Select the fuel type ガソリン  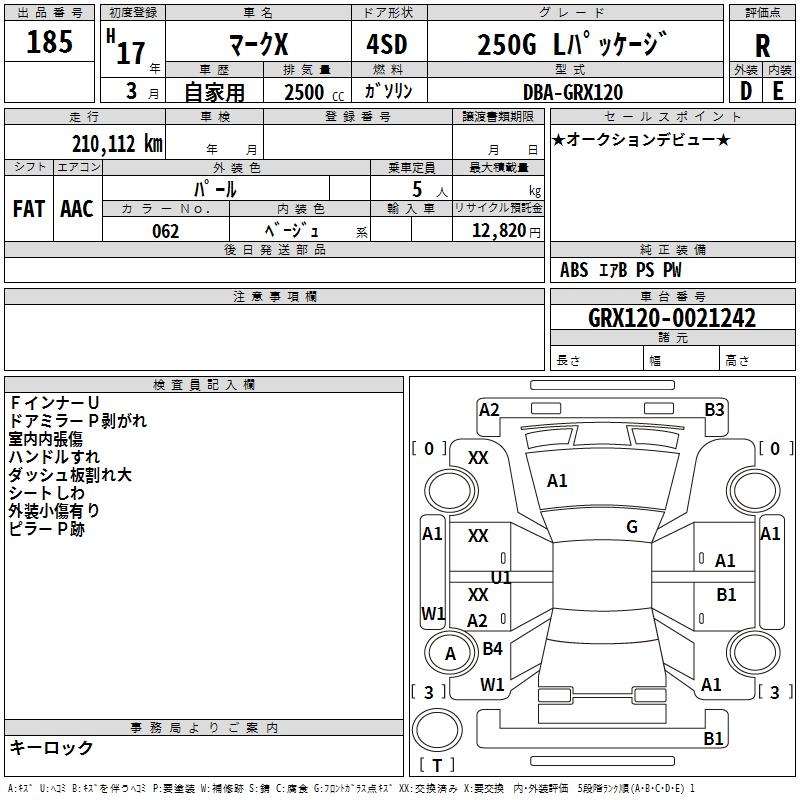tap(388, 91)
